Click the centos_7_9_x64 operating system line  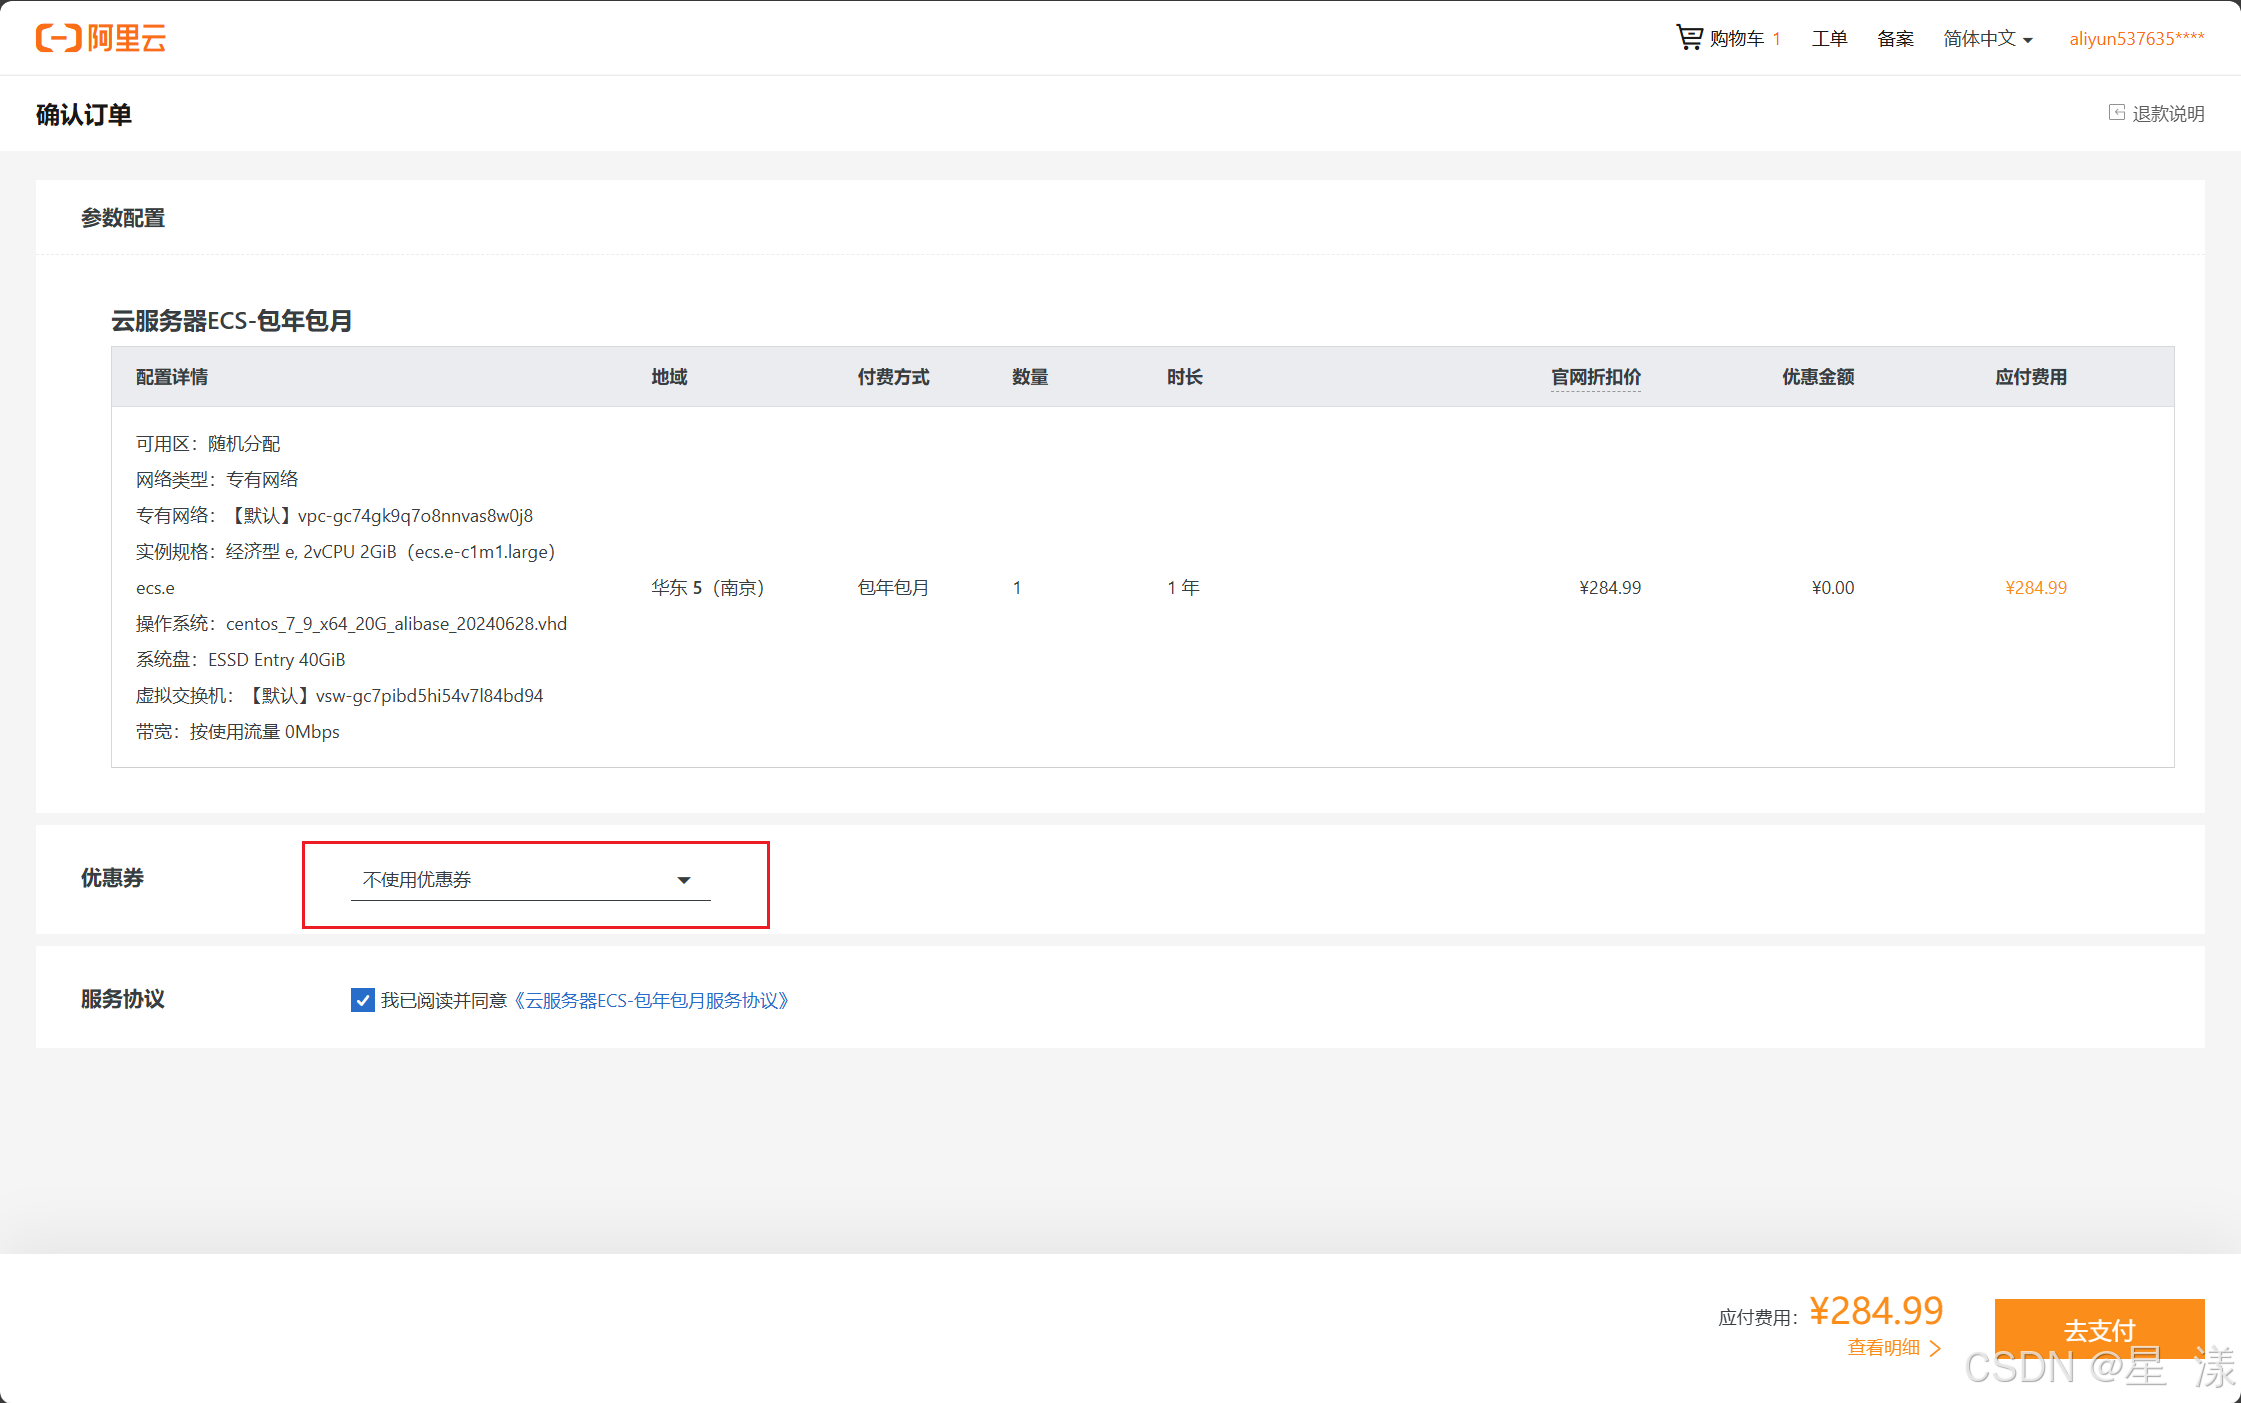[x=351, y=623]
